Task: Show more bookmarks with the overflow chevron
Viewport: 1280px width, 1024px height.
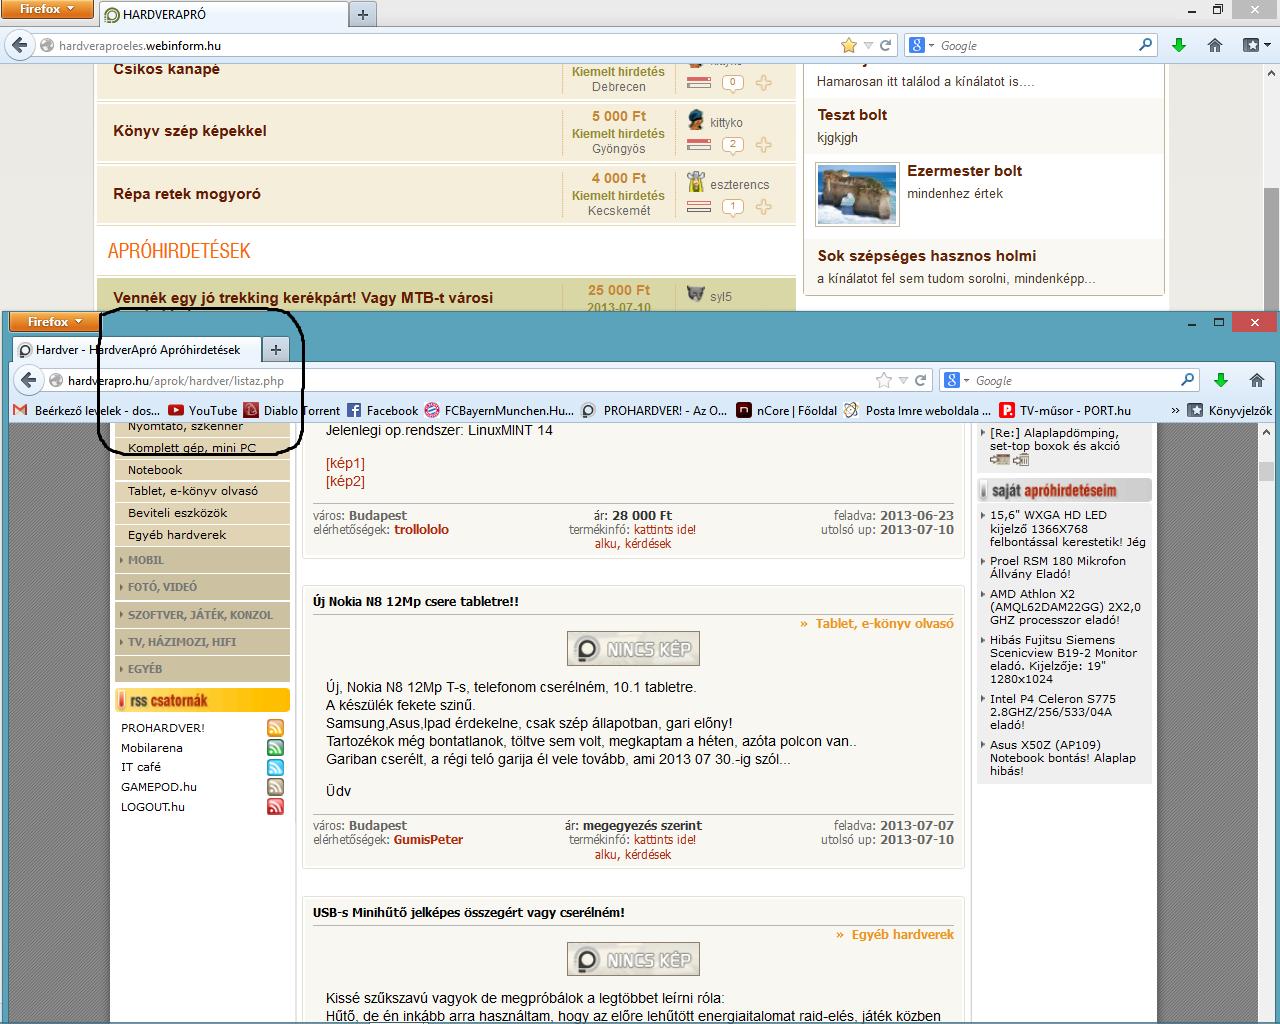Action: pyautogui.click(x=1174, y=410)
